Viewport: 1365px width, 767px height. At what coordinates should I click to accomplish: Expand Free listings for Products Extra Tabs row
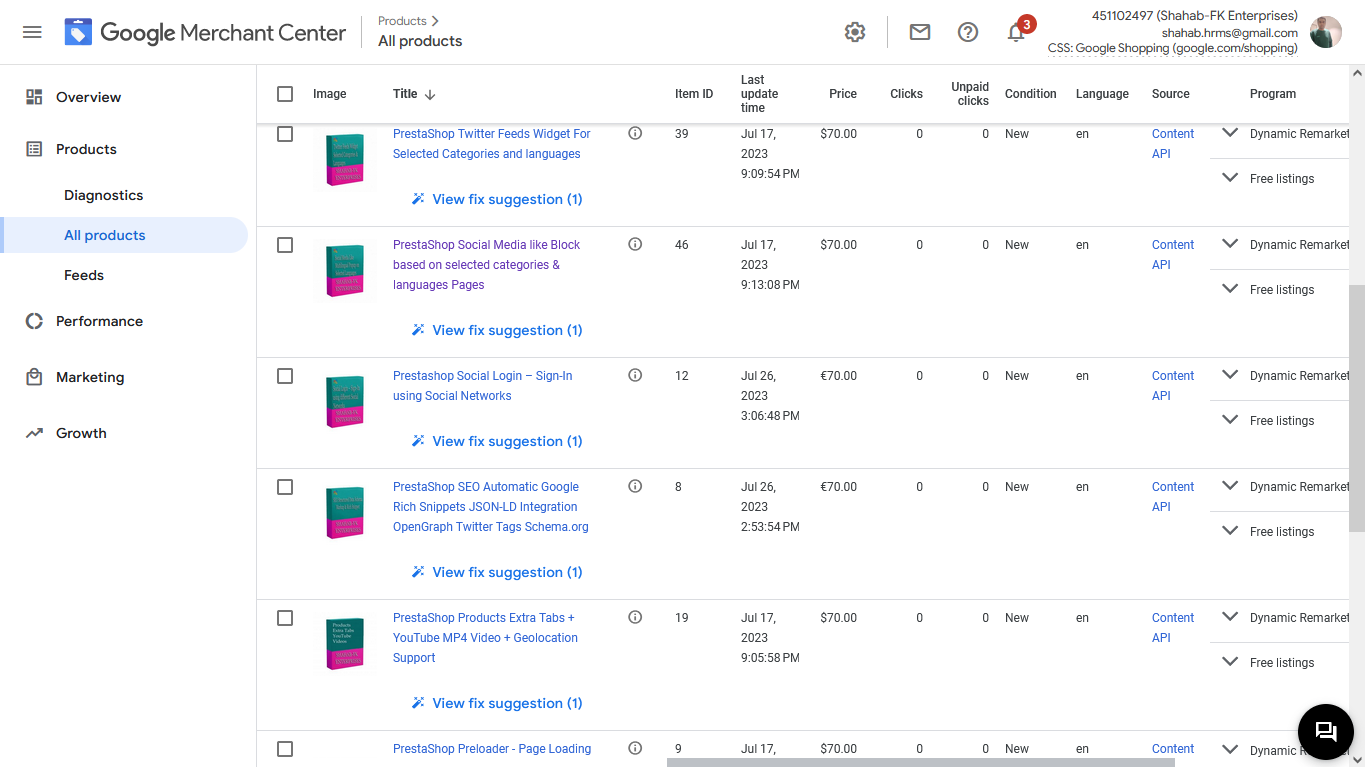click(x=1230, y=662)
